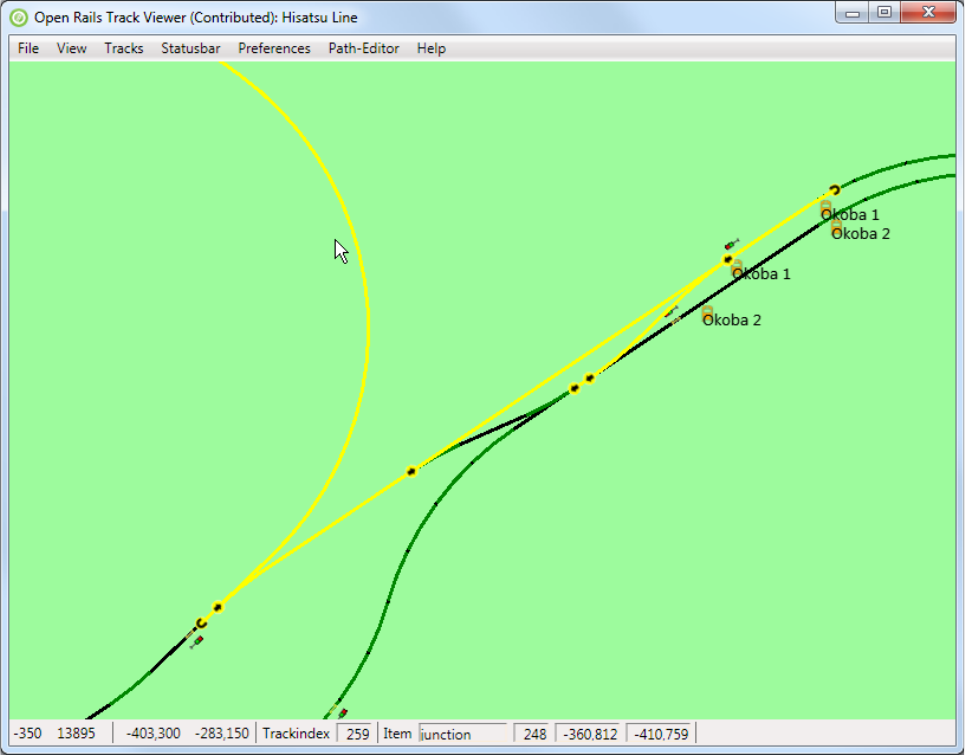Screen dimensions: 965x755
Task: Click status bar coordinate -283,150
Action: pyautogui.click(x=222, y=733)
